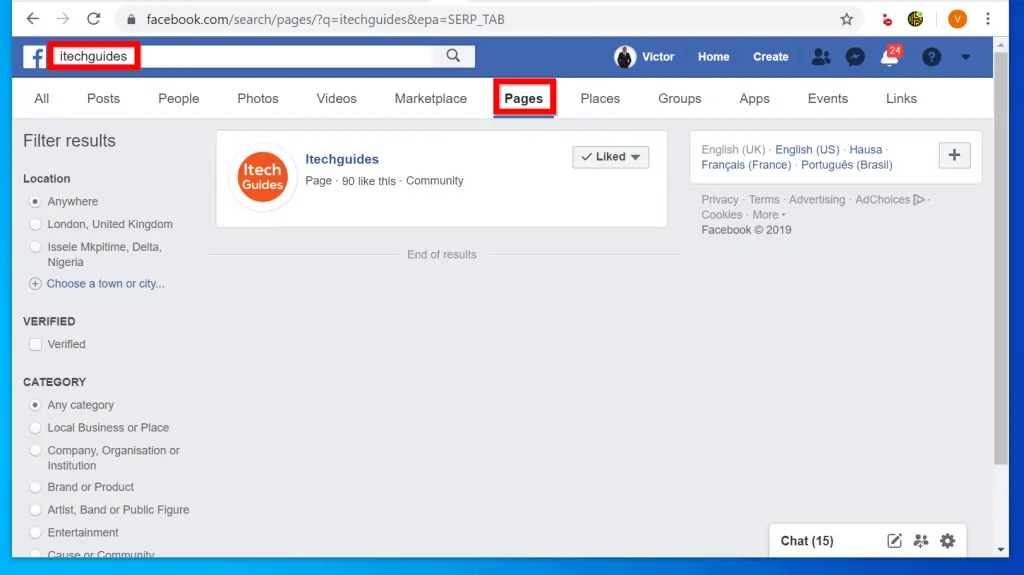The width and height of the screenshot is (1024, 575).
Task: Switch language to English (US)
Action: (x=807, y=150)
